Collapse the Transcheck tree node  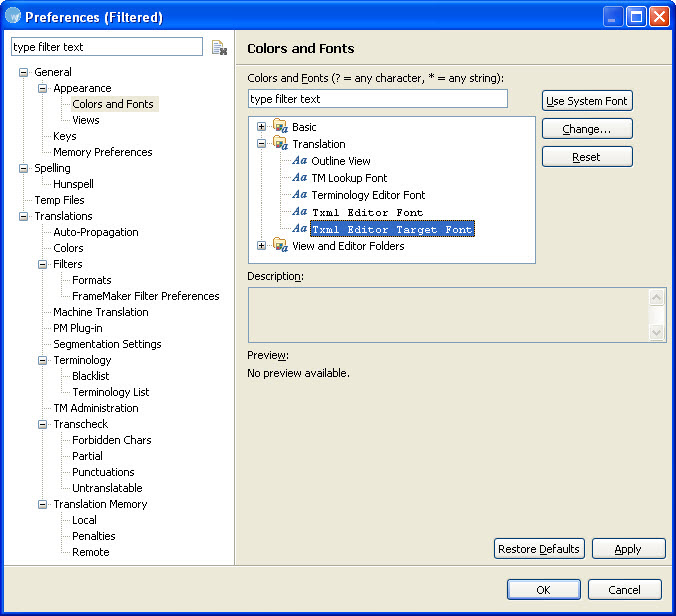(43, 424)
